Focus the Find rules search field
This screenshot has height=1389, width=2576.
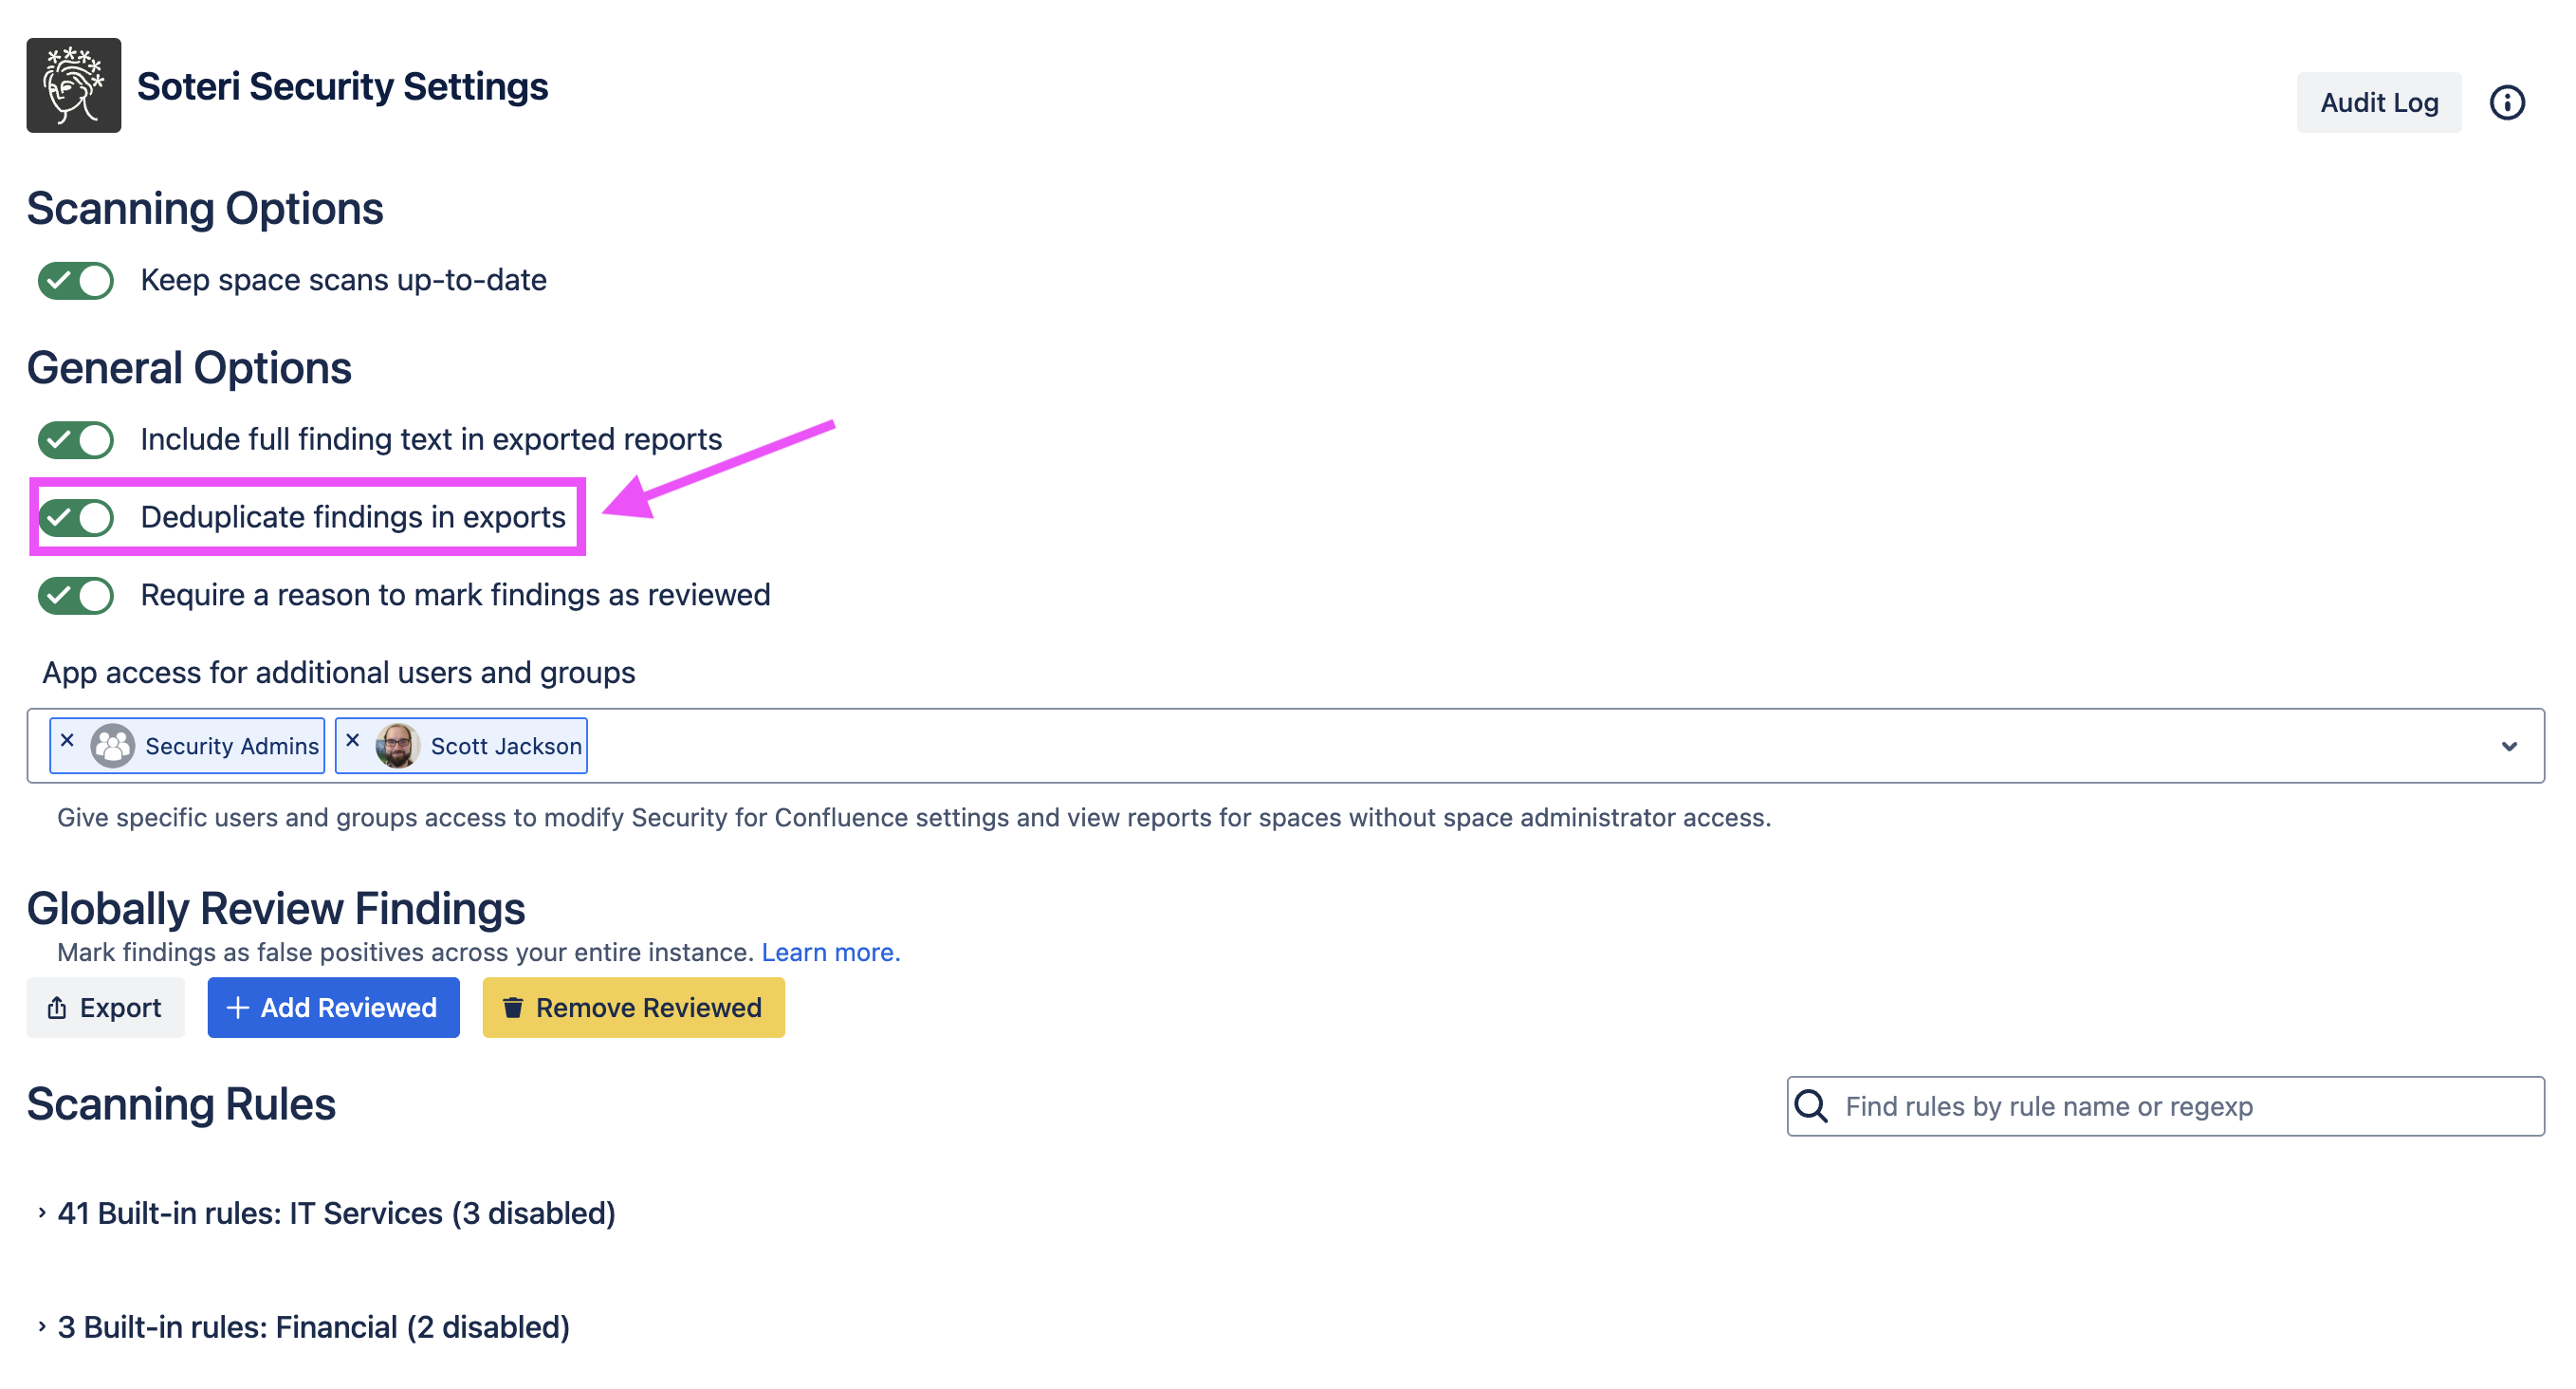[x=2180, y=1106]
